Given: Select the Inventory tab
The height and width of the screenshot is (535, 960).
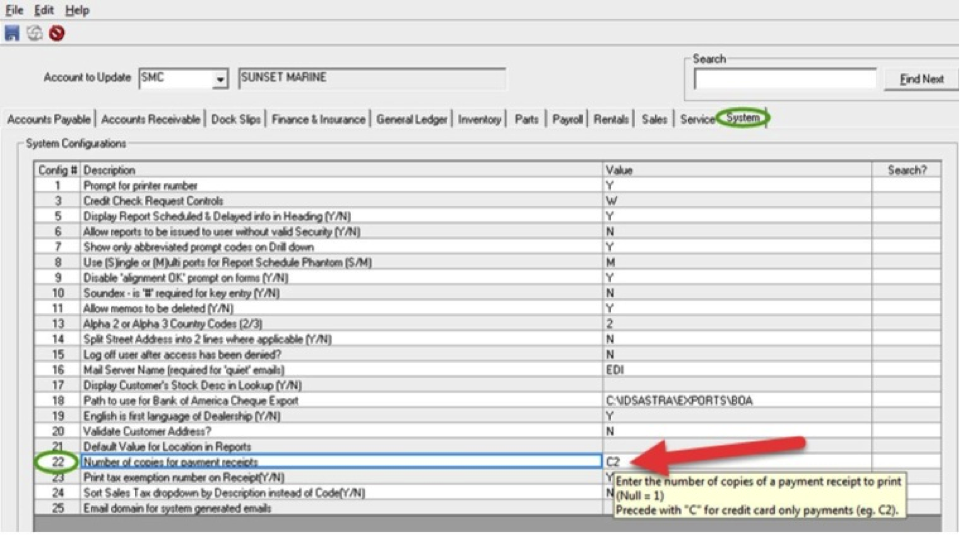Looking at the screenshot, I should pyautogui.click(x=479, y=119).
